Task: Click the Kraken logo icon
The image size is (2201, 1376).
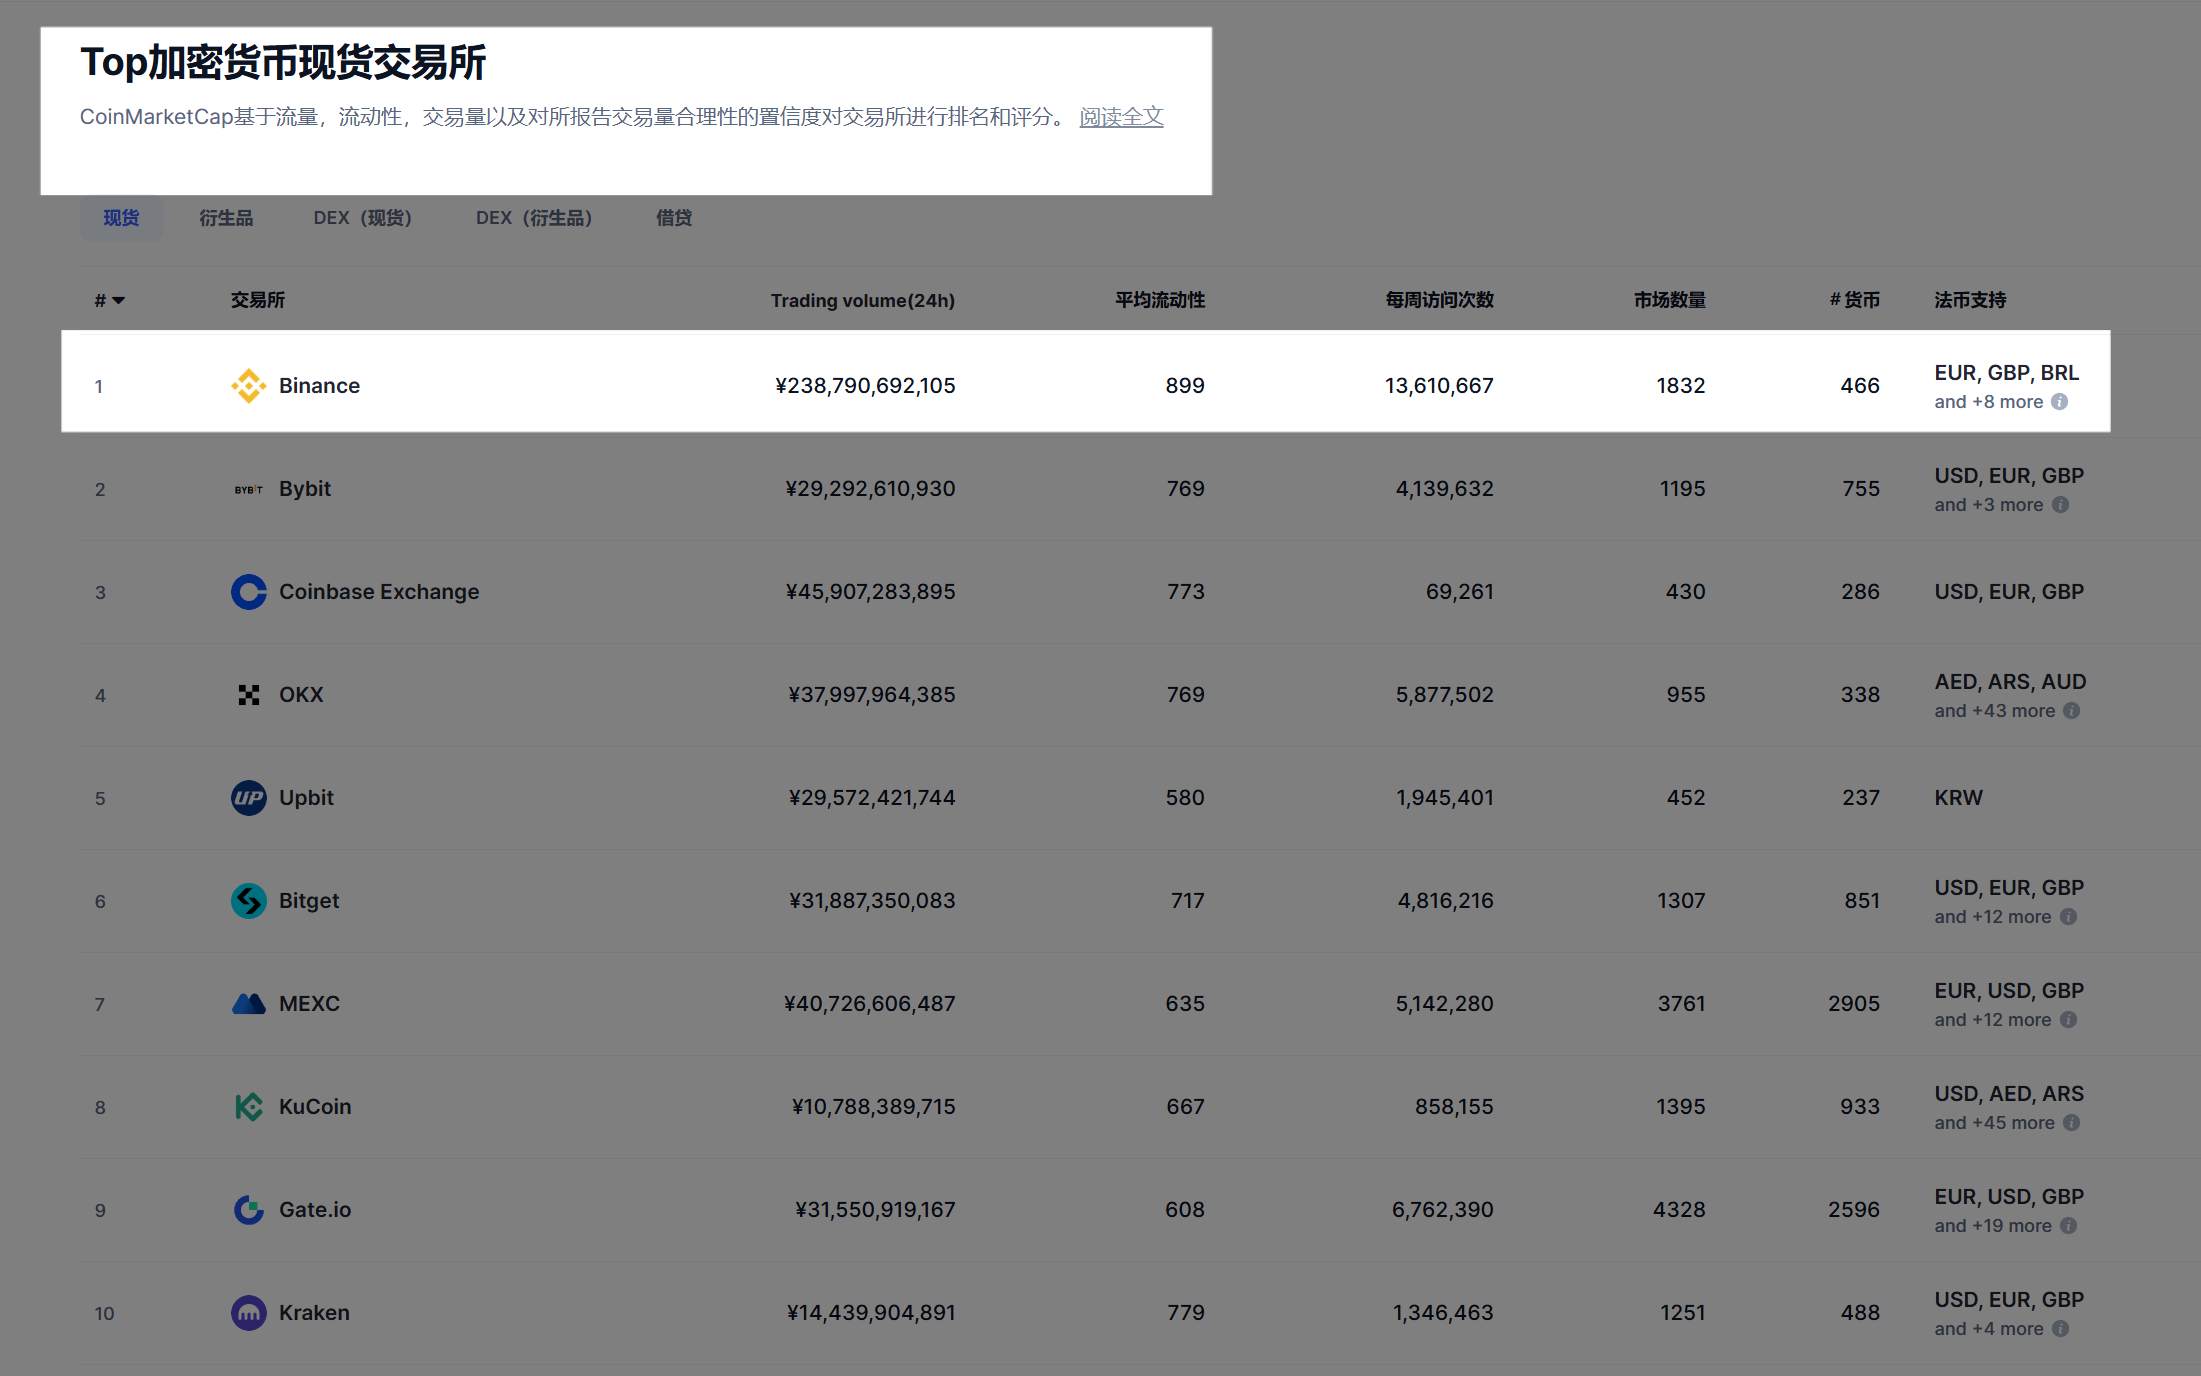Action: click(x=248, y=1313)
